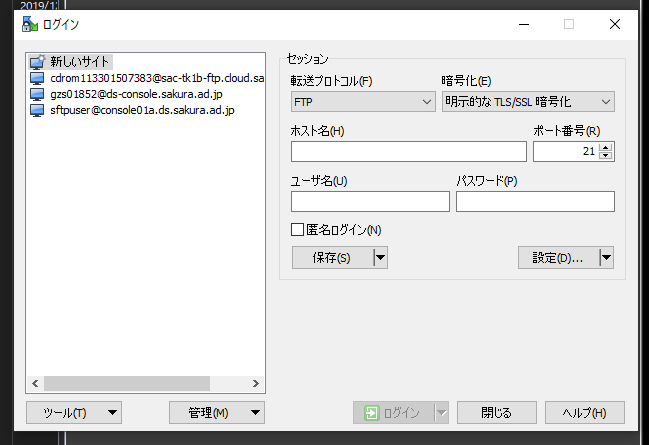Click the sftpuser site monitor icon
This screenshot has width=649, height=445.
pyautogui.click(x=37, y=110)
